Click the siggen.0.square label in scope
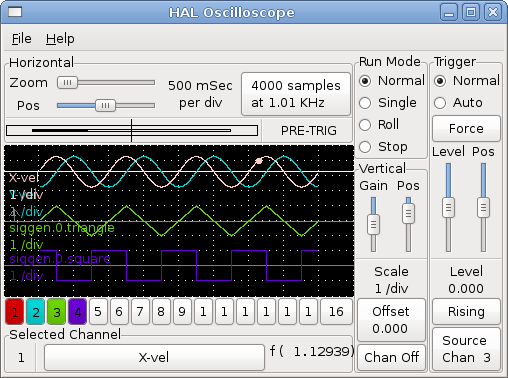This screenshot has height=378, width=508. [x=60, y=259]
